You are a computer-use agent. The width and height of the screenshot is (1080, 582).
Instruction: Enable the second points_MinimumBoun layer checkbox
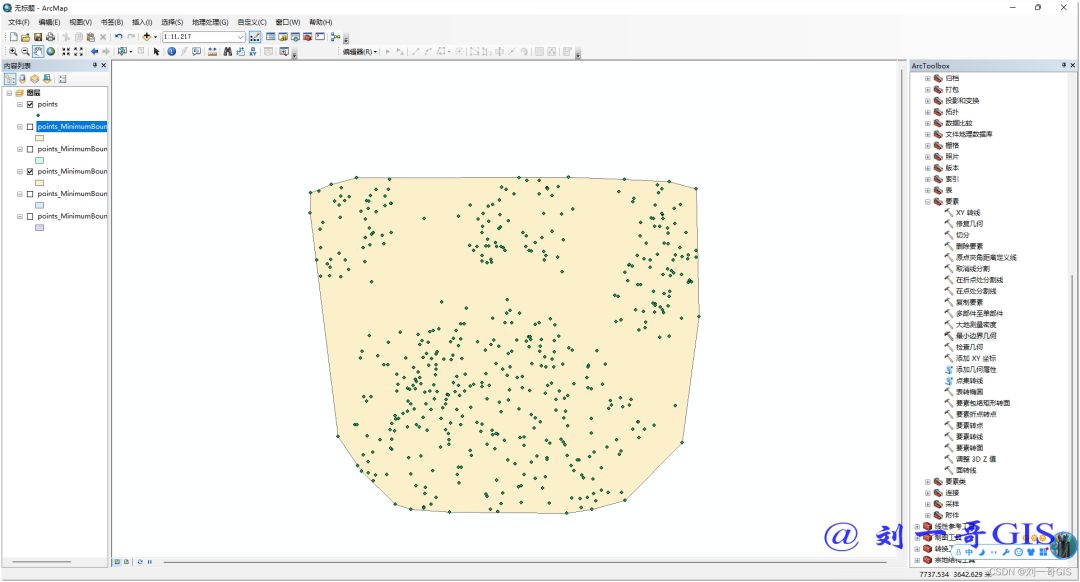point(30,149)
